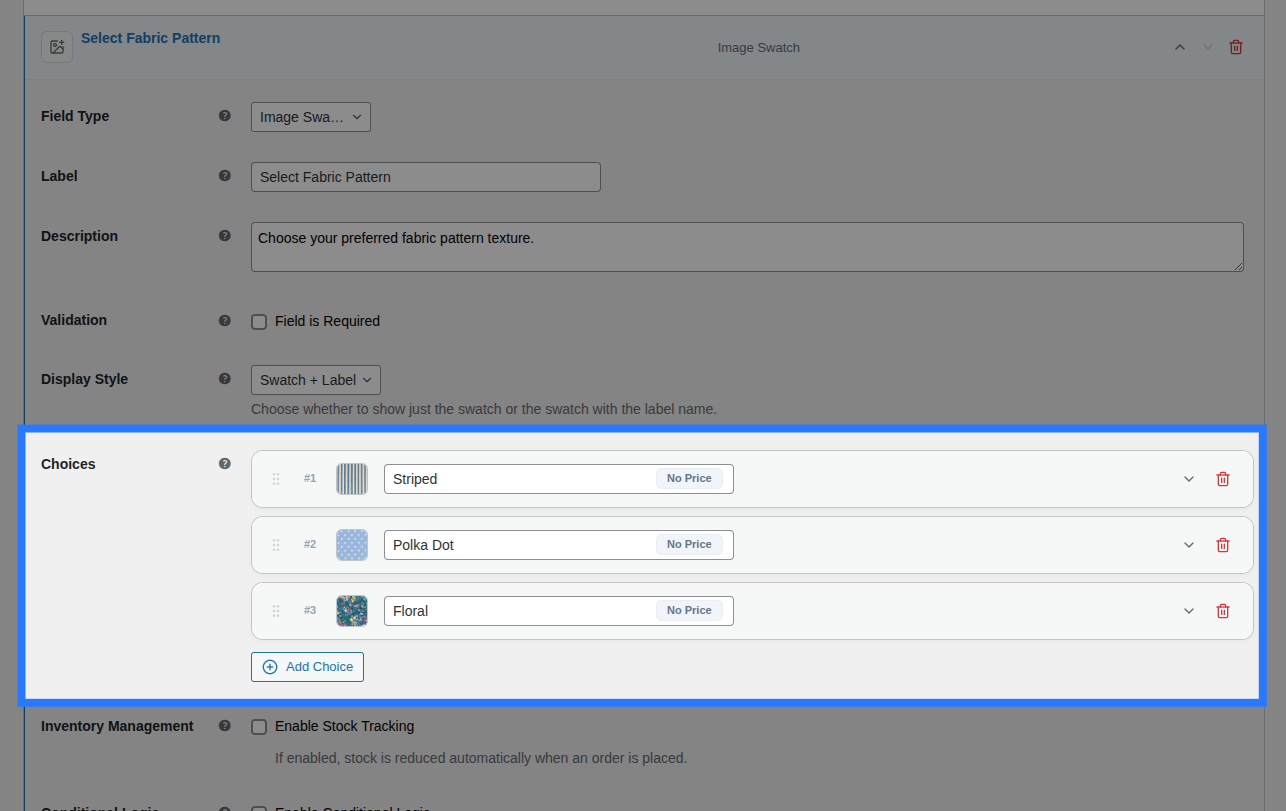Expand the Polka Dot choice options

[x=1189, y=545]
